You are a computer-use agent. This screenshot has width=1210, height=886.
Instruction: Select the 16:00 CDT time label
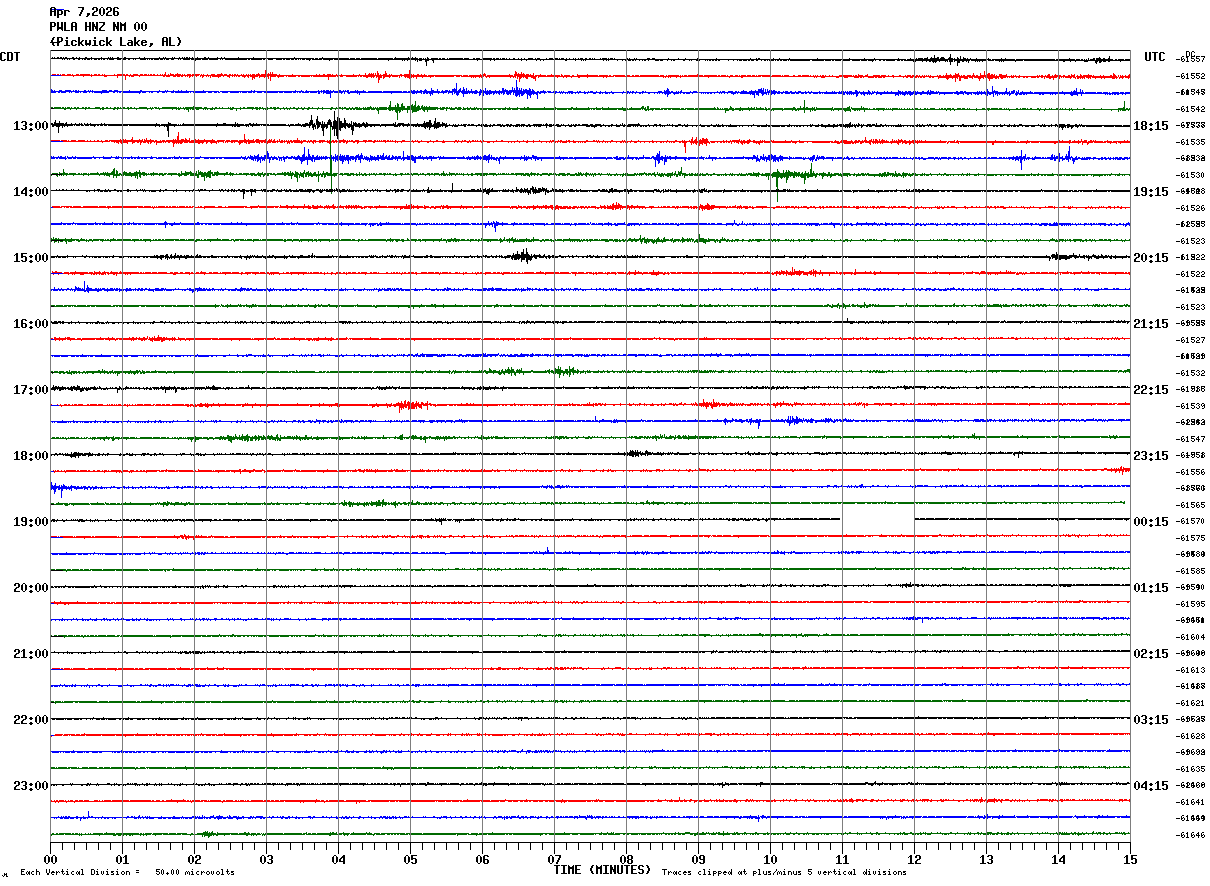tap(31, 324)
